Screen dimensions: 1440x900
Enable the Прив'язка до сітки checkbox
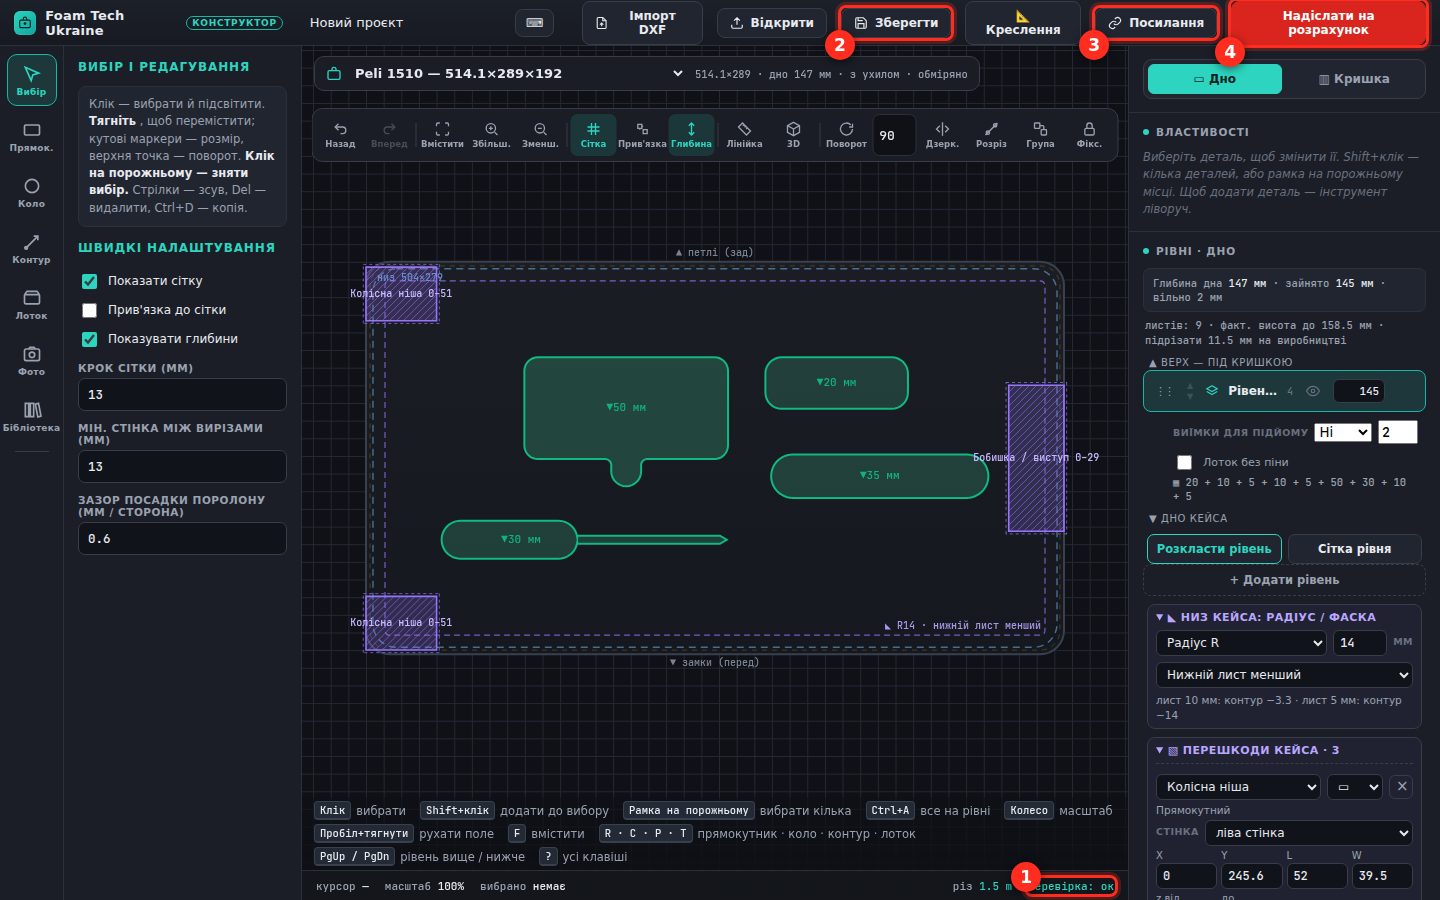[89, 310]
